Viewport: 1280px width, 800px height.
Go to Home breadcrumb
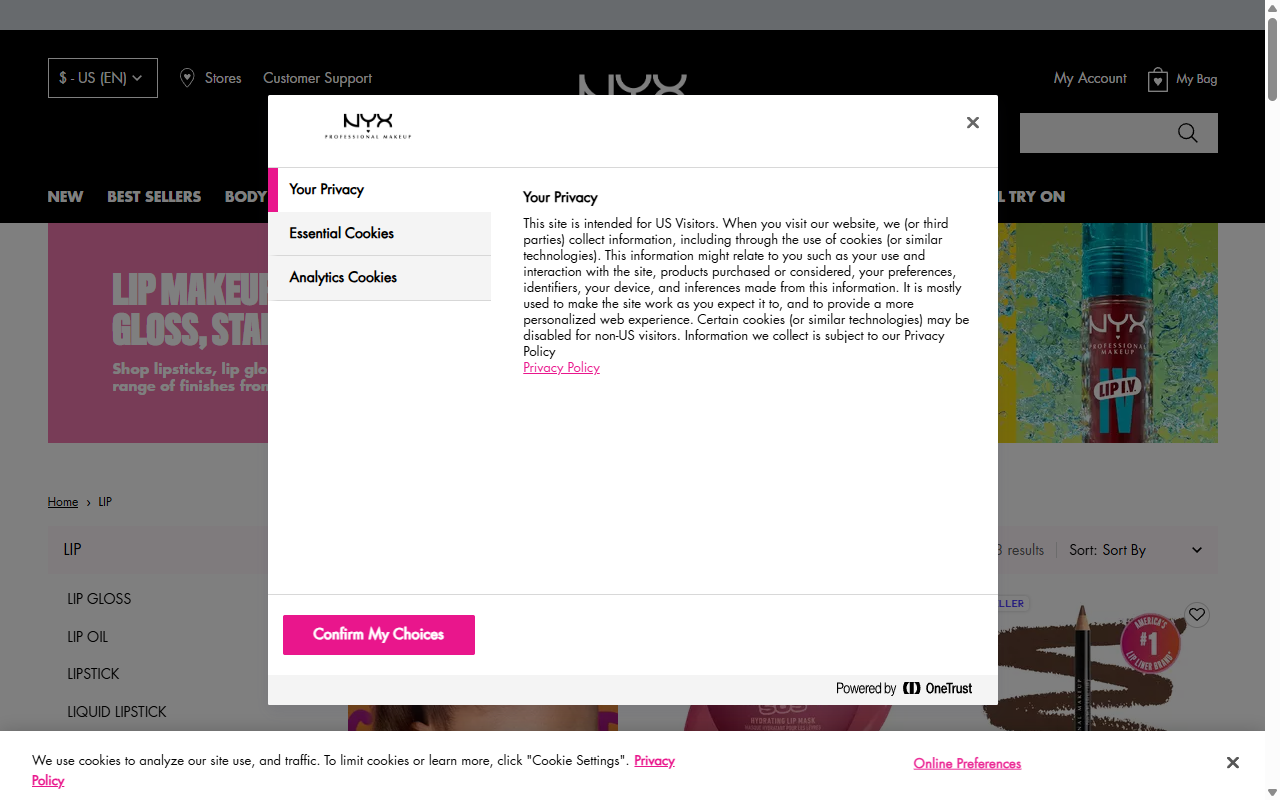pos(63,502)
